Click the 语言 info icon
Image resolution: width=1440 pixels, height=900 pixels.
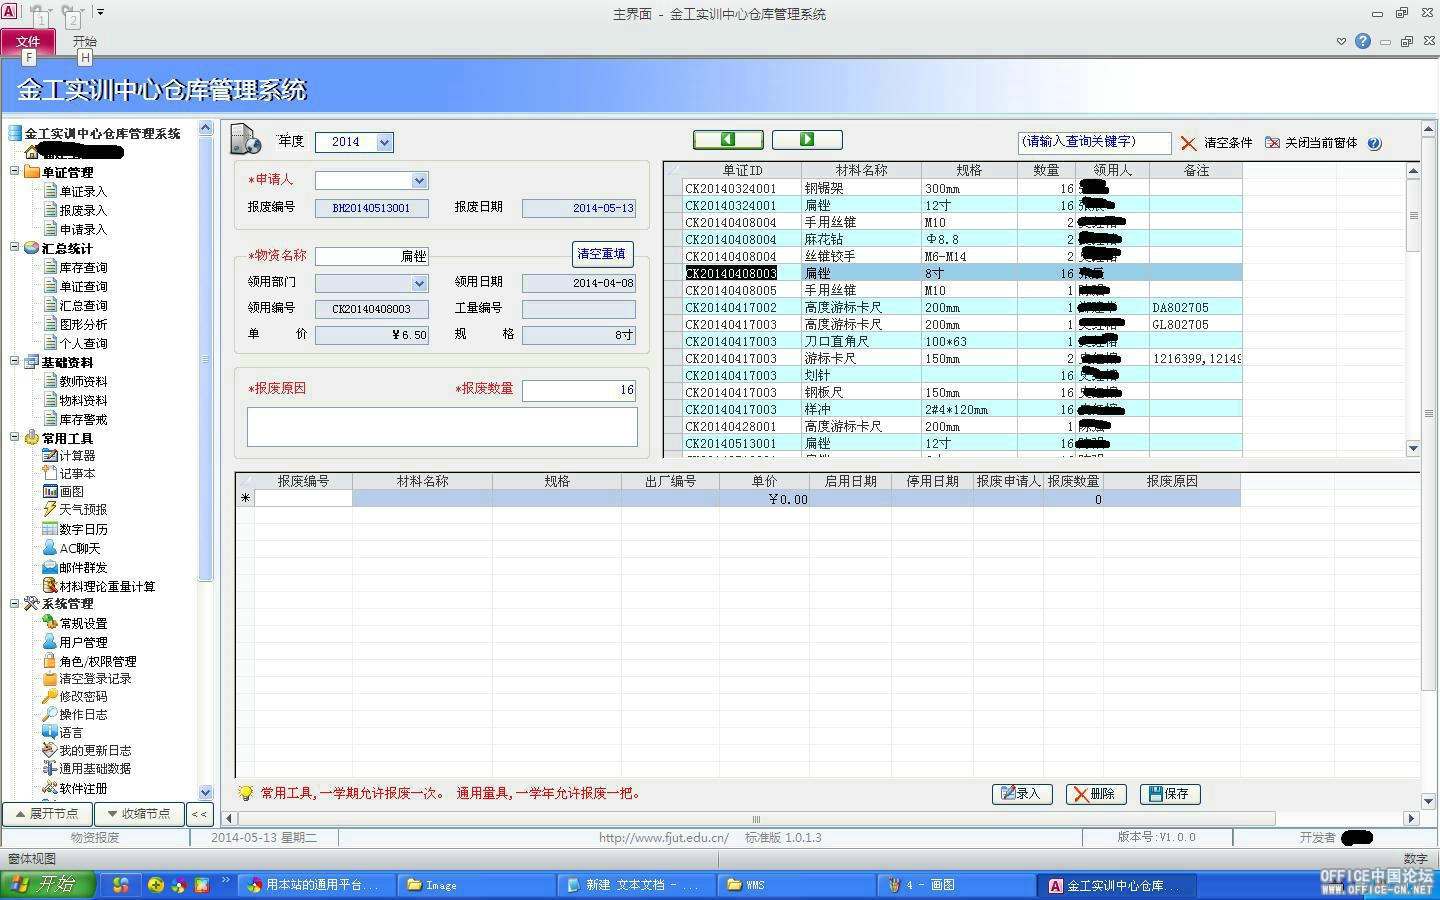[x=50, y=732]
